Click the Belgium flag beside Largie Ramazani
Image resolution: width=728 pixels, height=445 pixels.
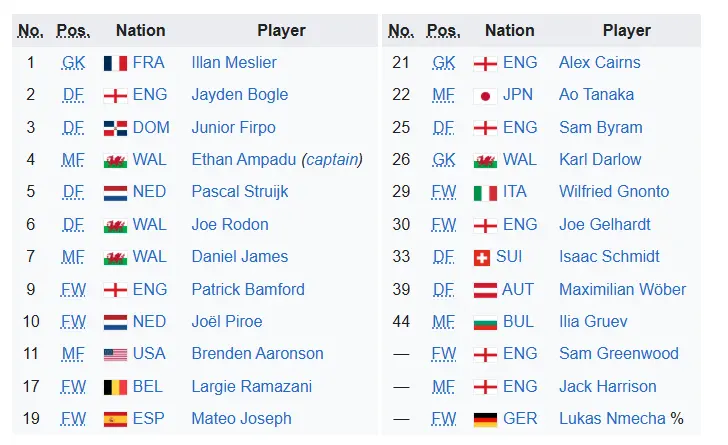115,387
